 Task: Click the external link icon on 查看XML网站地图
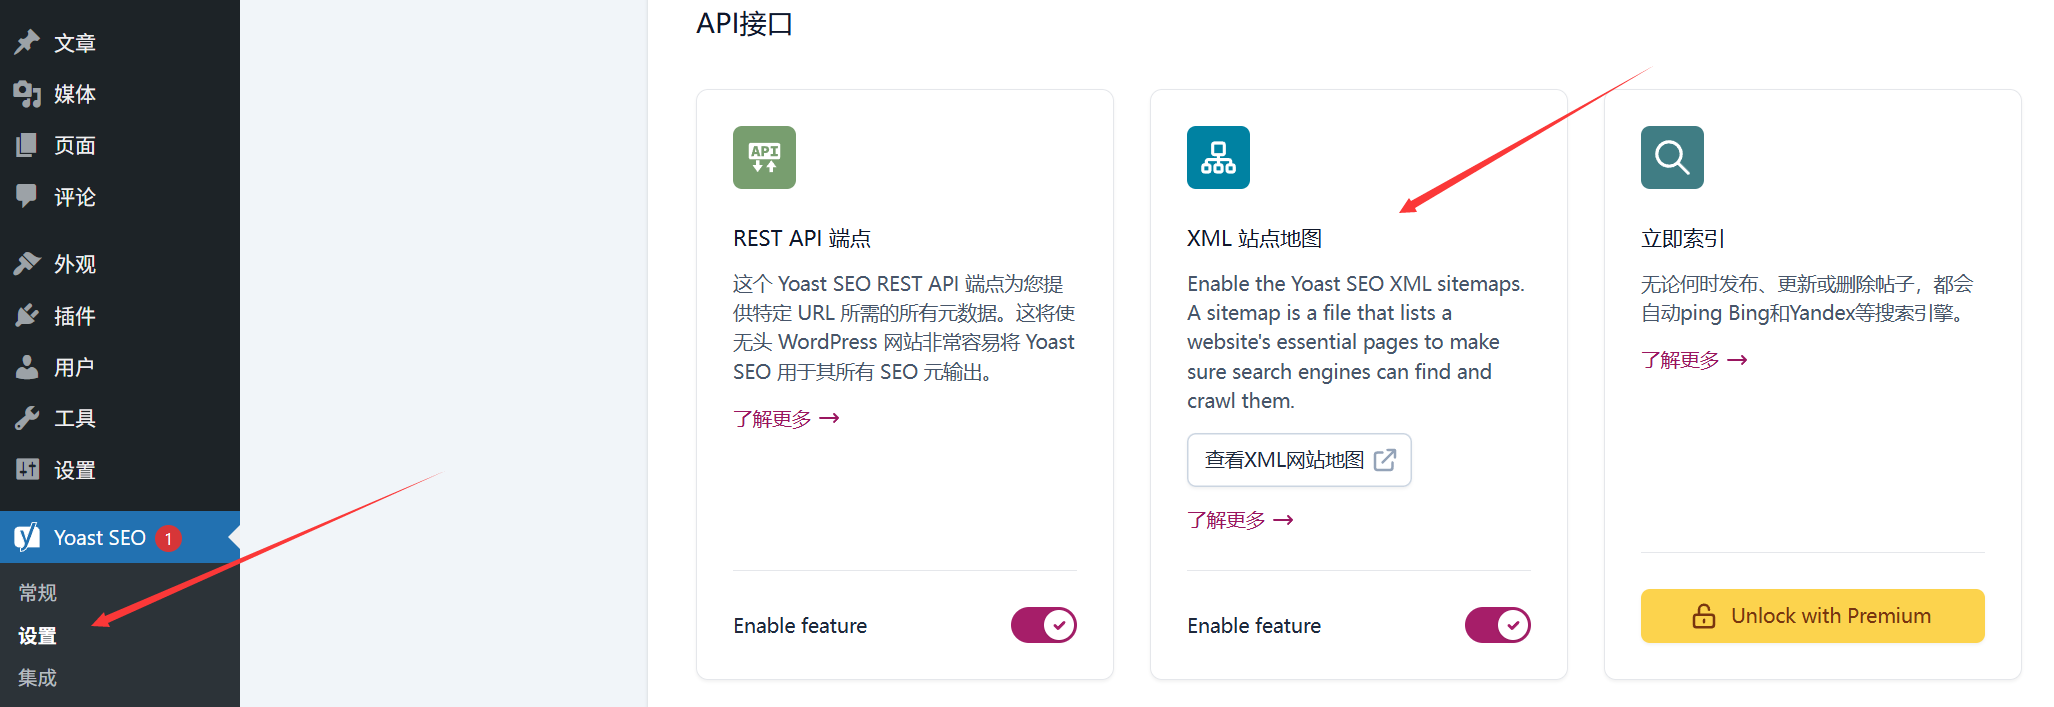(1385, 460)
